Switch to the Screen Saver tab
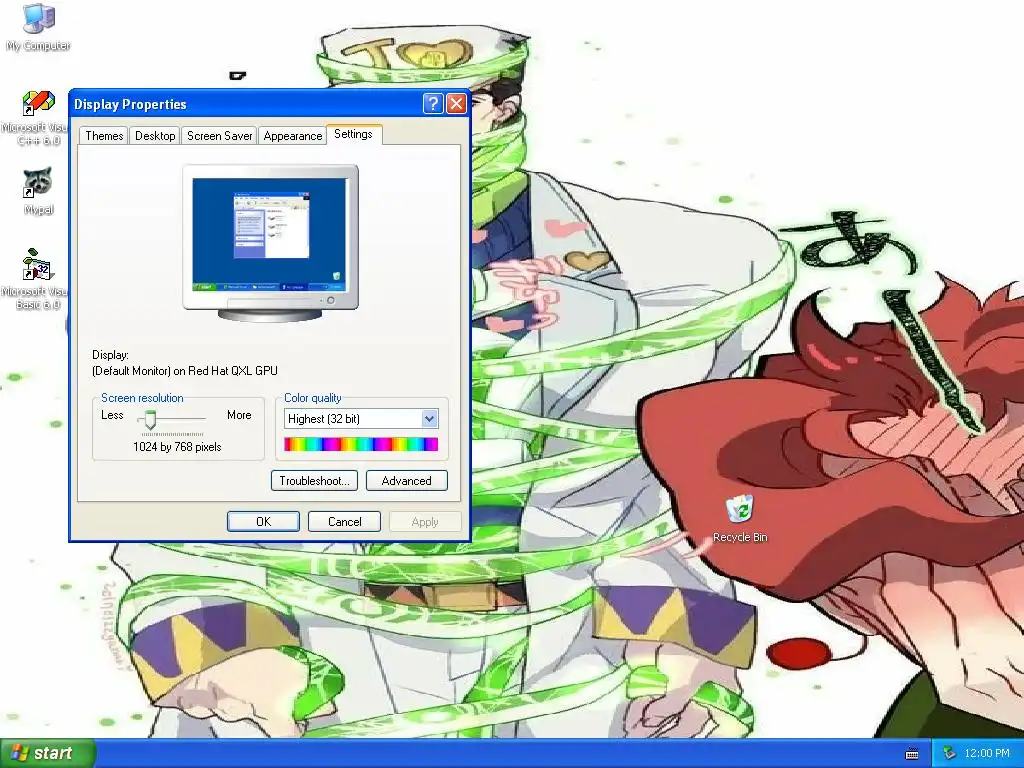This screenshot has height=768, width=1024. (219, 136)
